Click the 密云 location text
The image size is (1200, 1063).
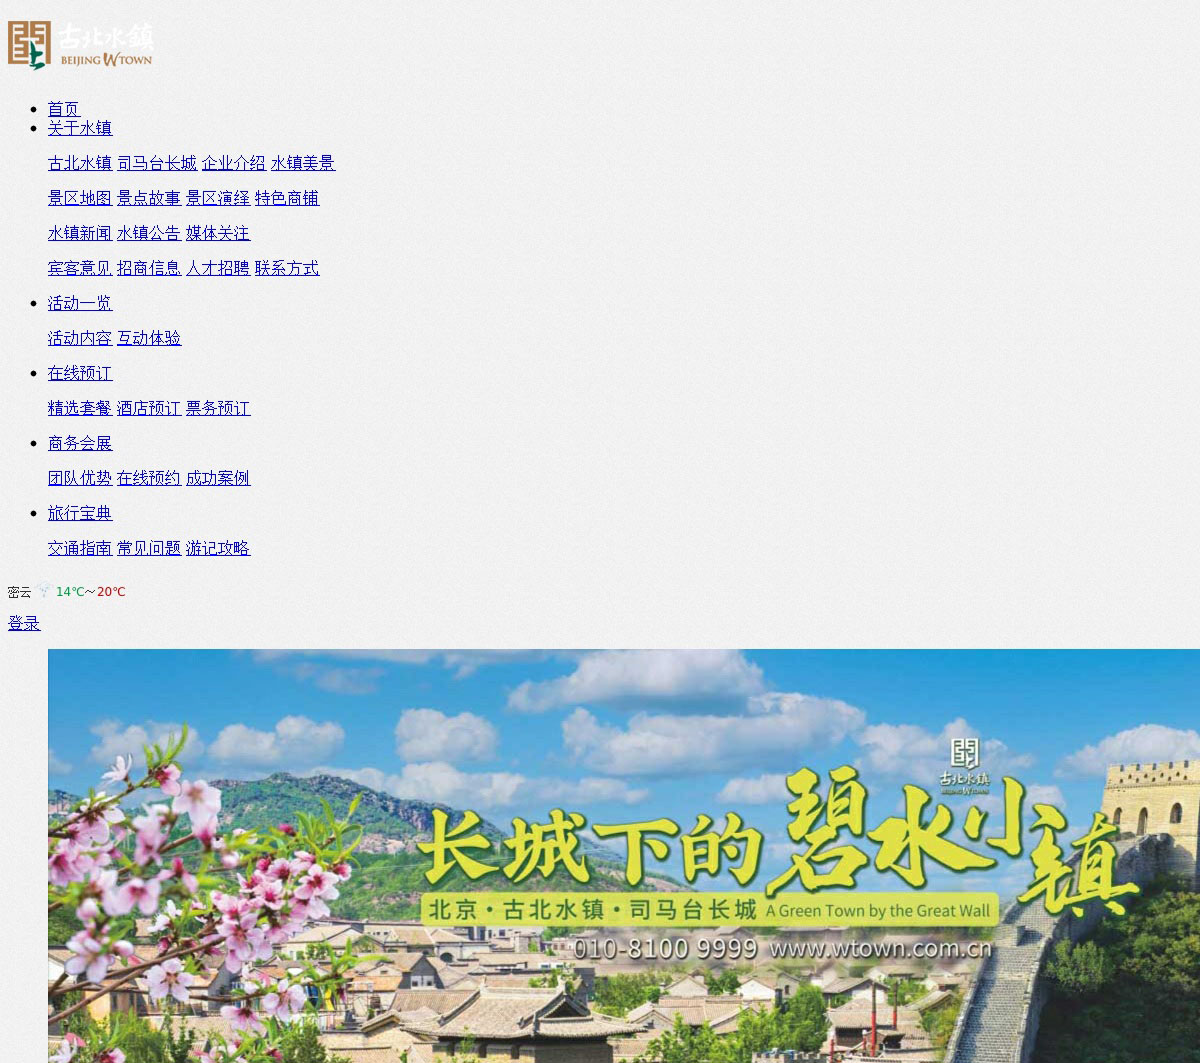click(x=19, y=592)
